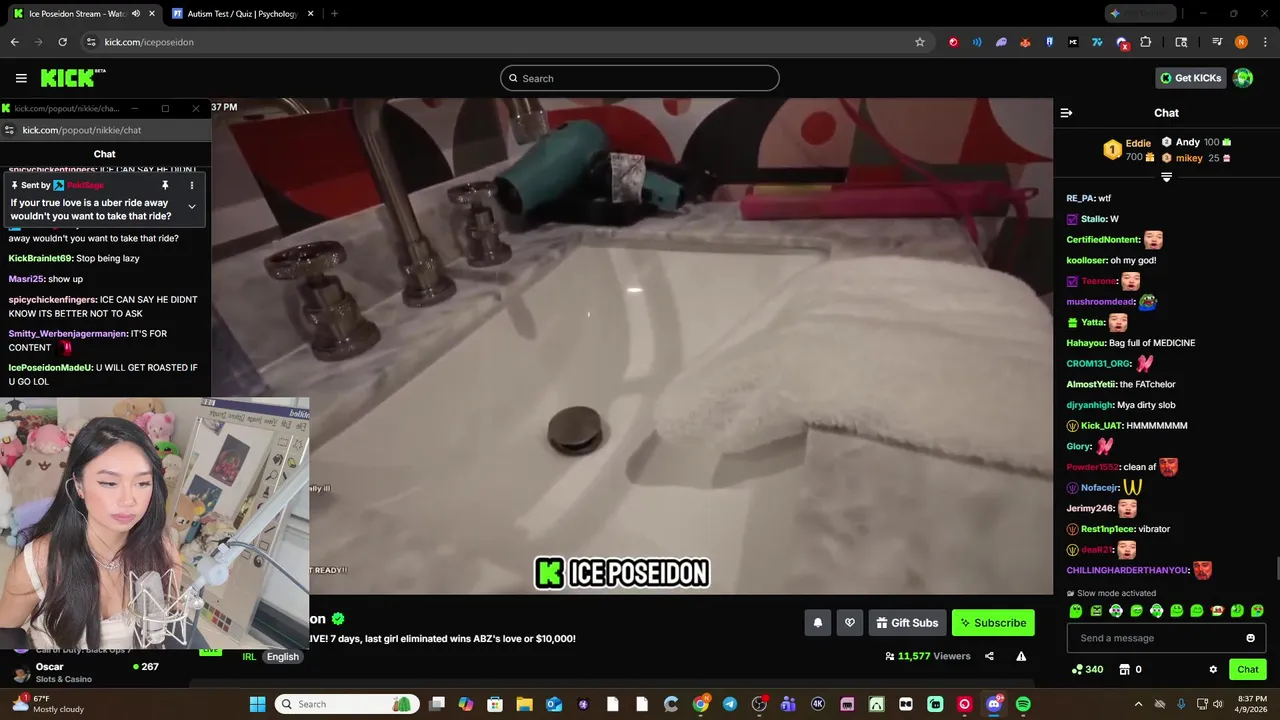Follow channel with the heart icon

850,623
